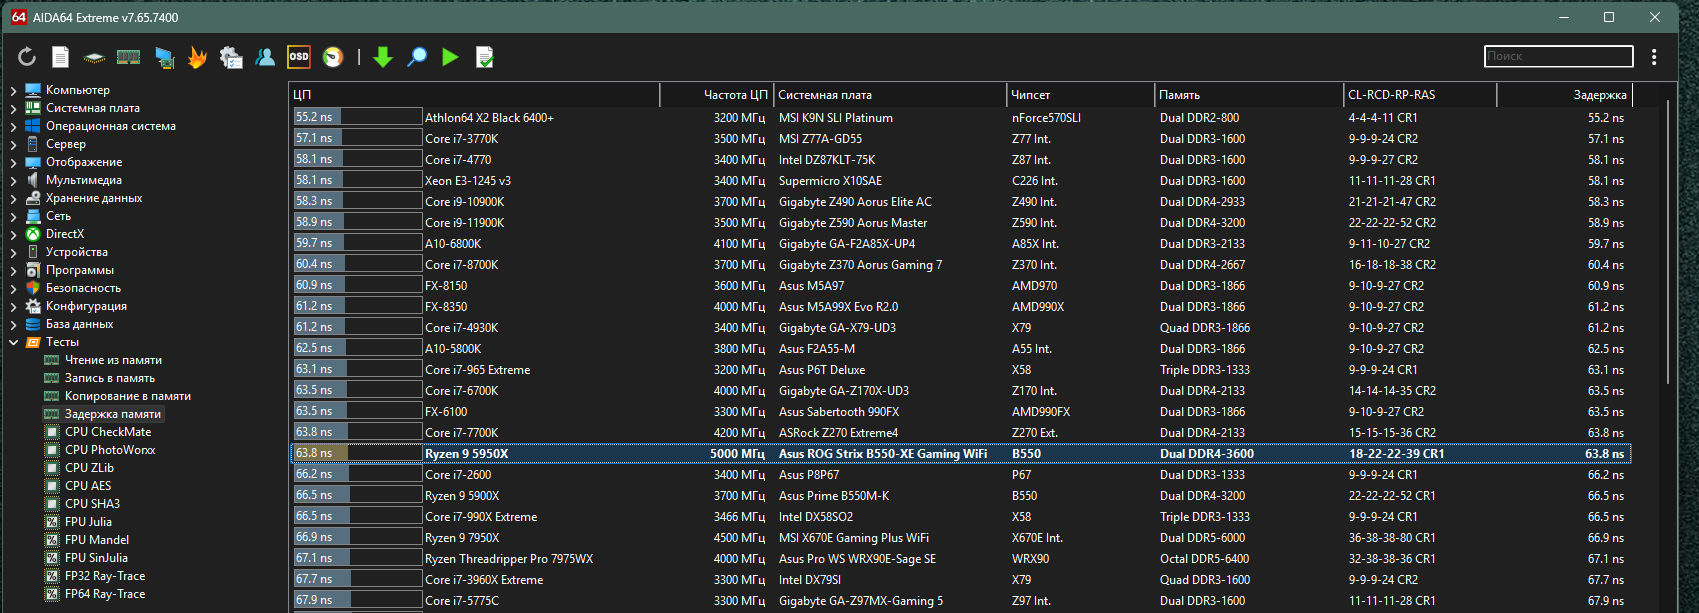Screen dimensions: 1699x613
Task: Expand the Операционная система node
Action: click(13, 126)
